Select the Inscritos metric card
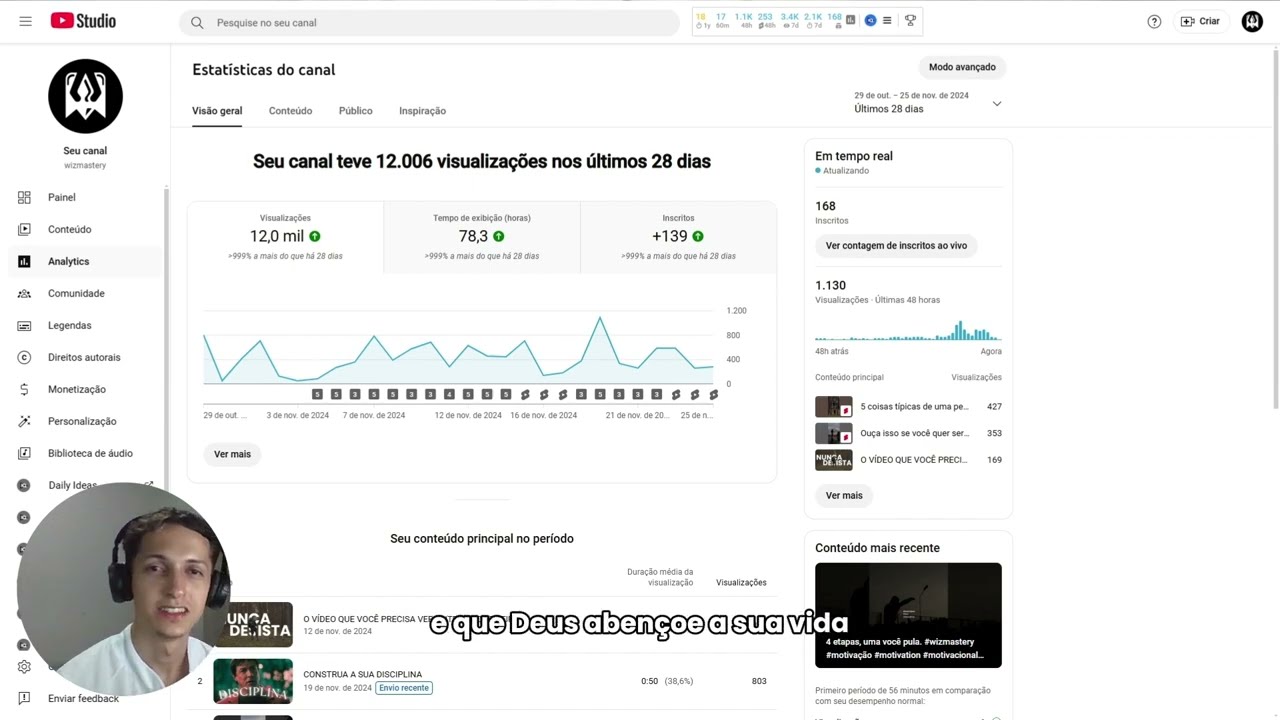This screenshot has width=1280, height=720. tap(678, 237)
